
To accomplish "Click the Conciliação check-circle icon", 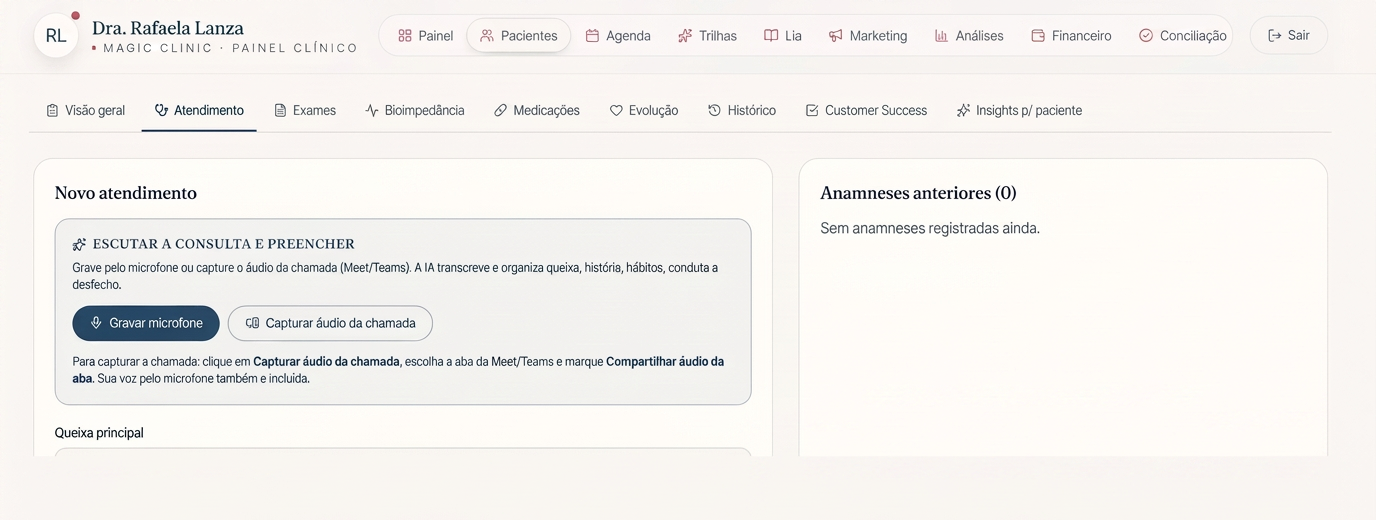I will pos(1146,36).
